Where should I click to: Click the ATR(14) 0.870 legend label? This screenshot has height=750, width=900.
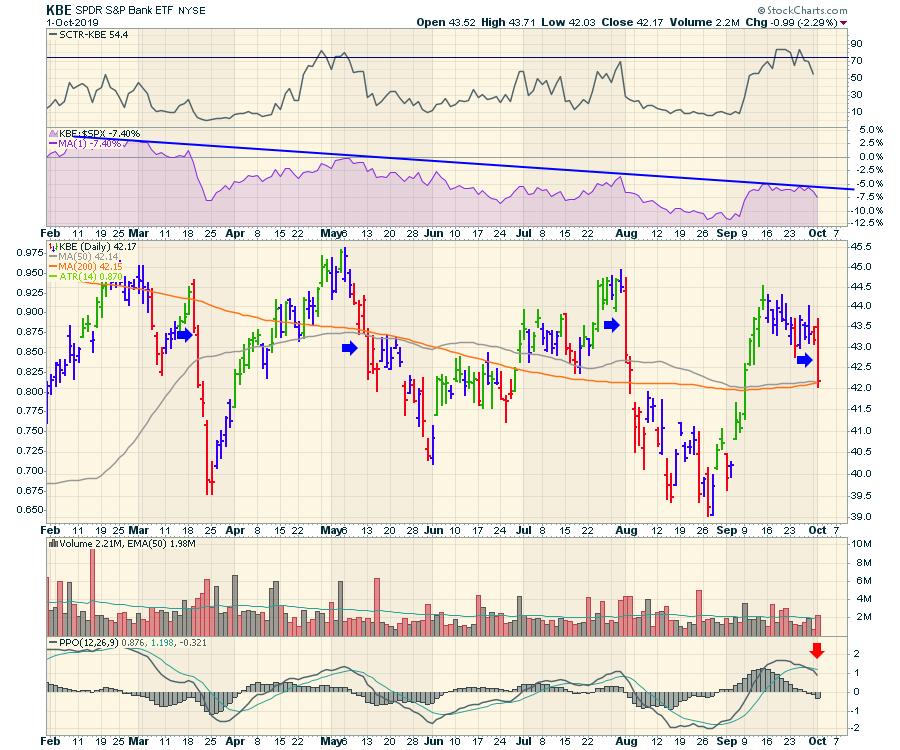click(x=91, y=276)
